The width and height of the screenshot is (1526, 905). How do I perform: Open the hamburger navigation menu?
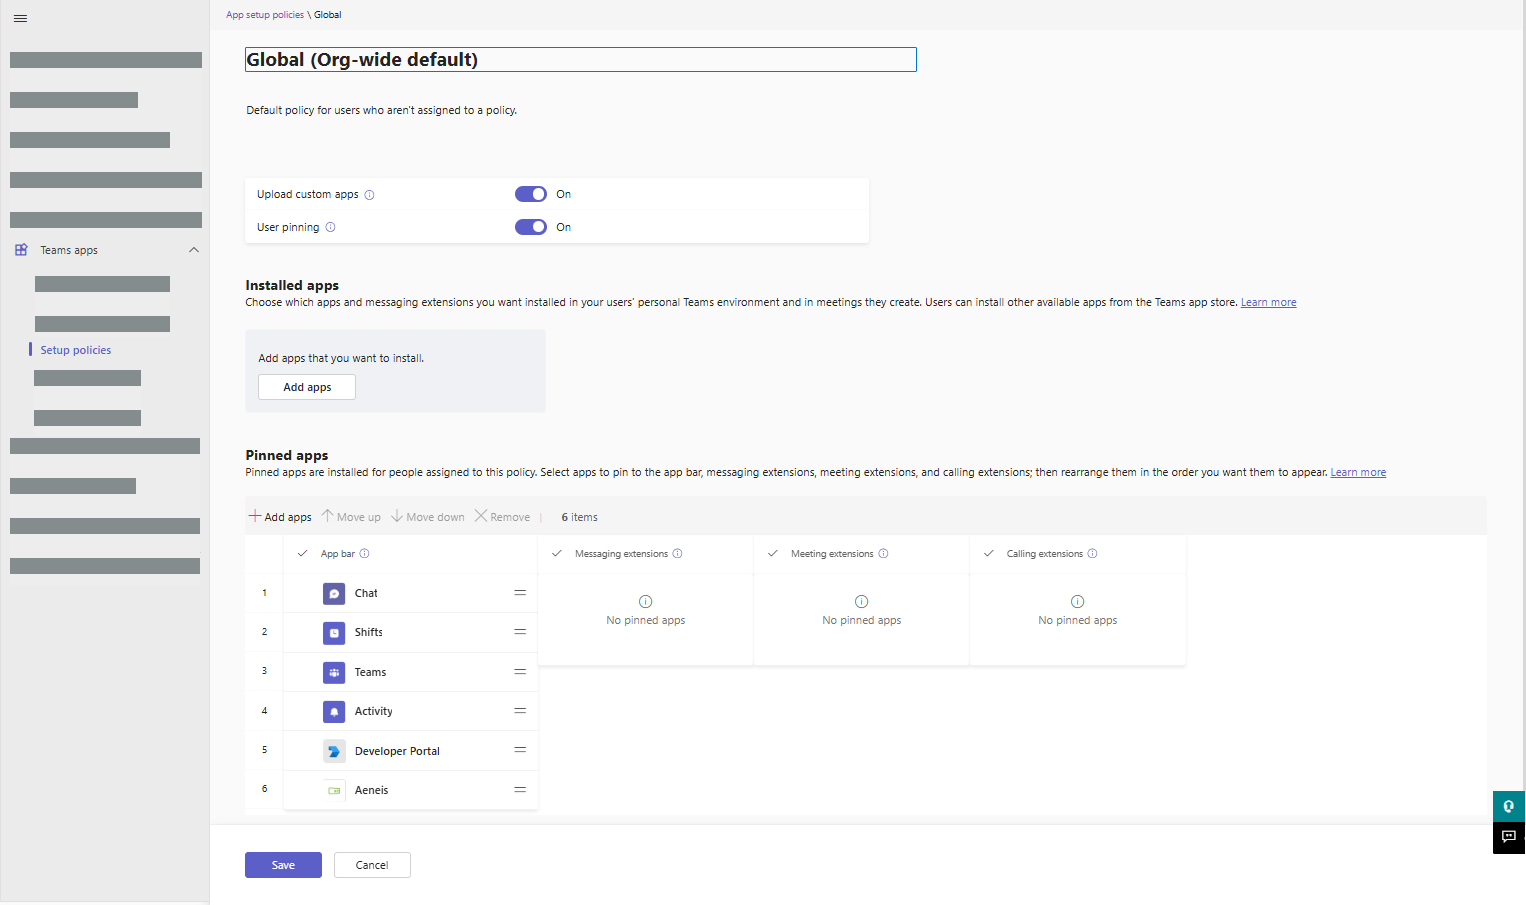tap(20, 18)
